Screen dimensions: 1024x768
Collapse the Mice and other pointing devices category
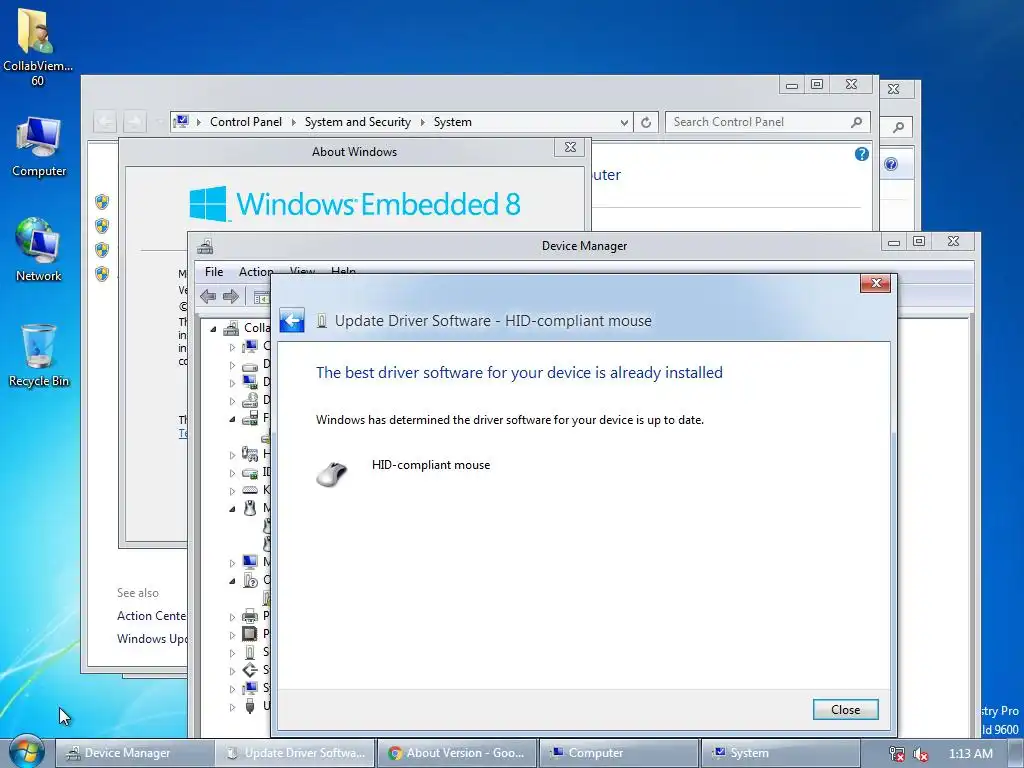click(232, 509)
